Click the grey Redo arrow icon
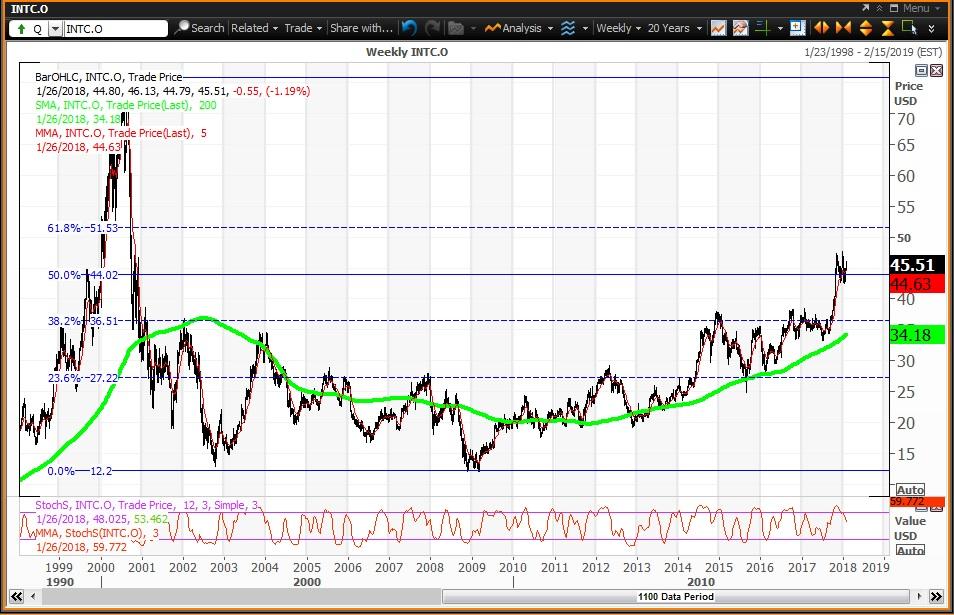The height and width of the screenshot is (615, 954). (x=433, y=28)
